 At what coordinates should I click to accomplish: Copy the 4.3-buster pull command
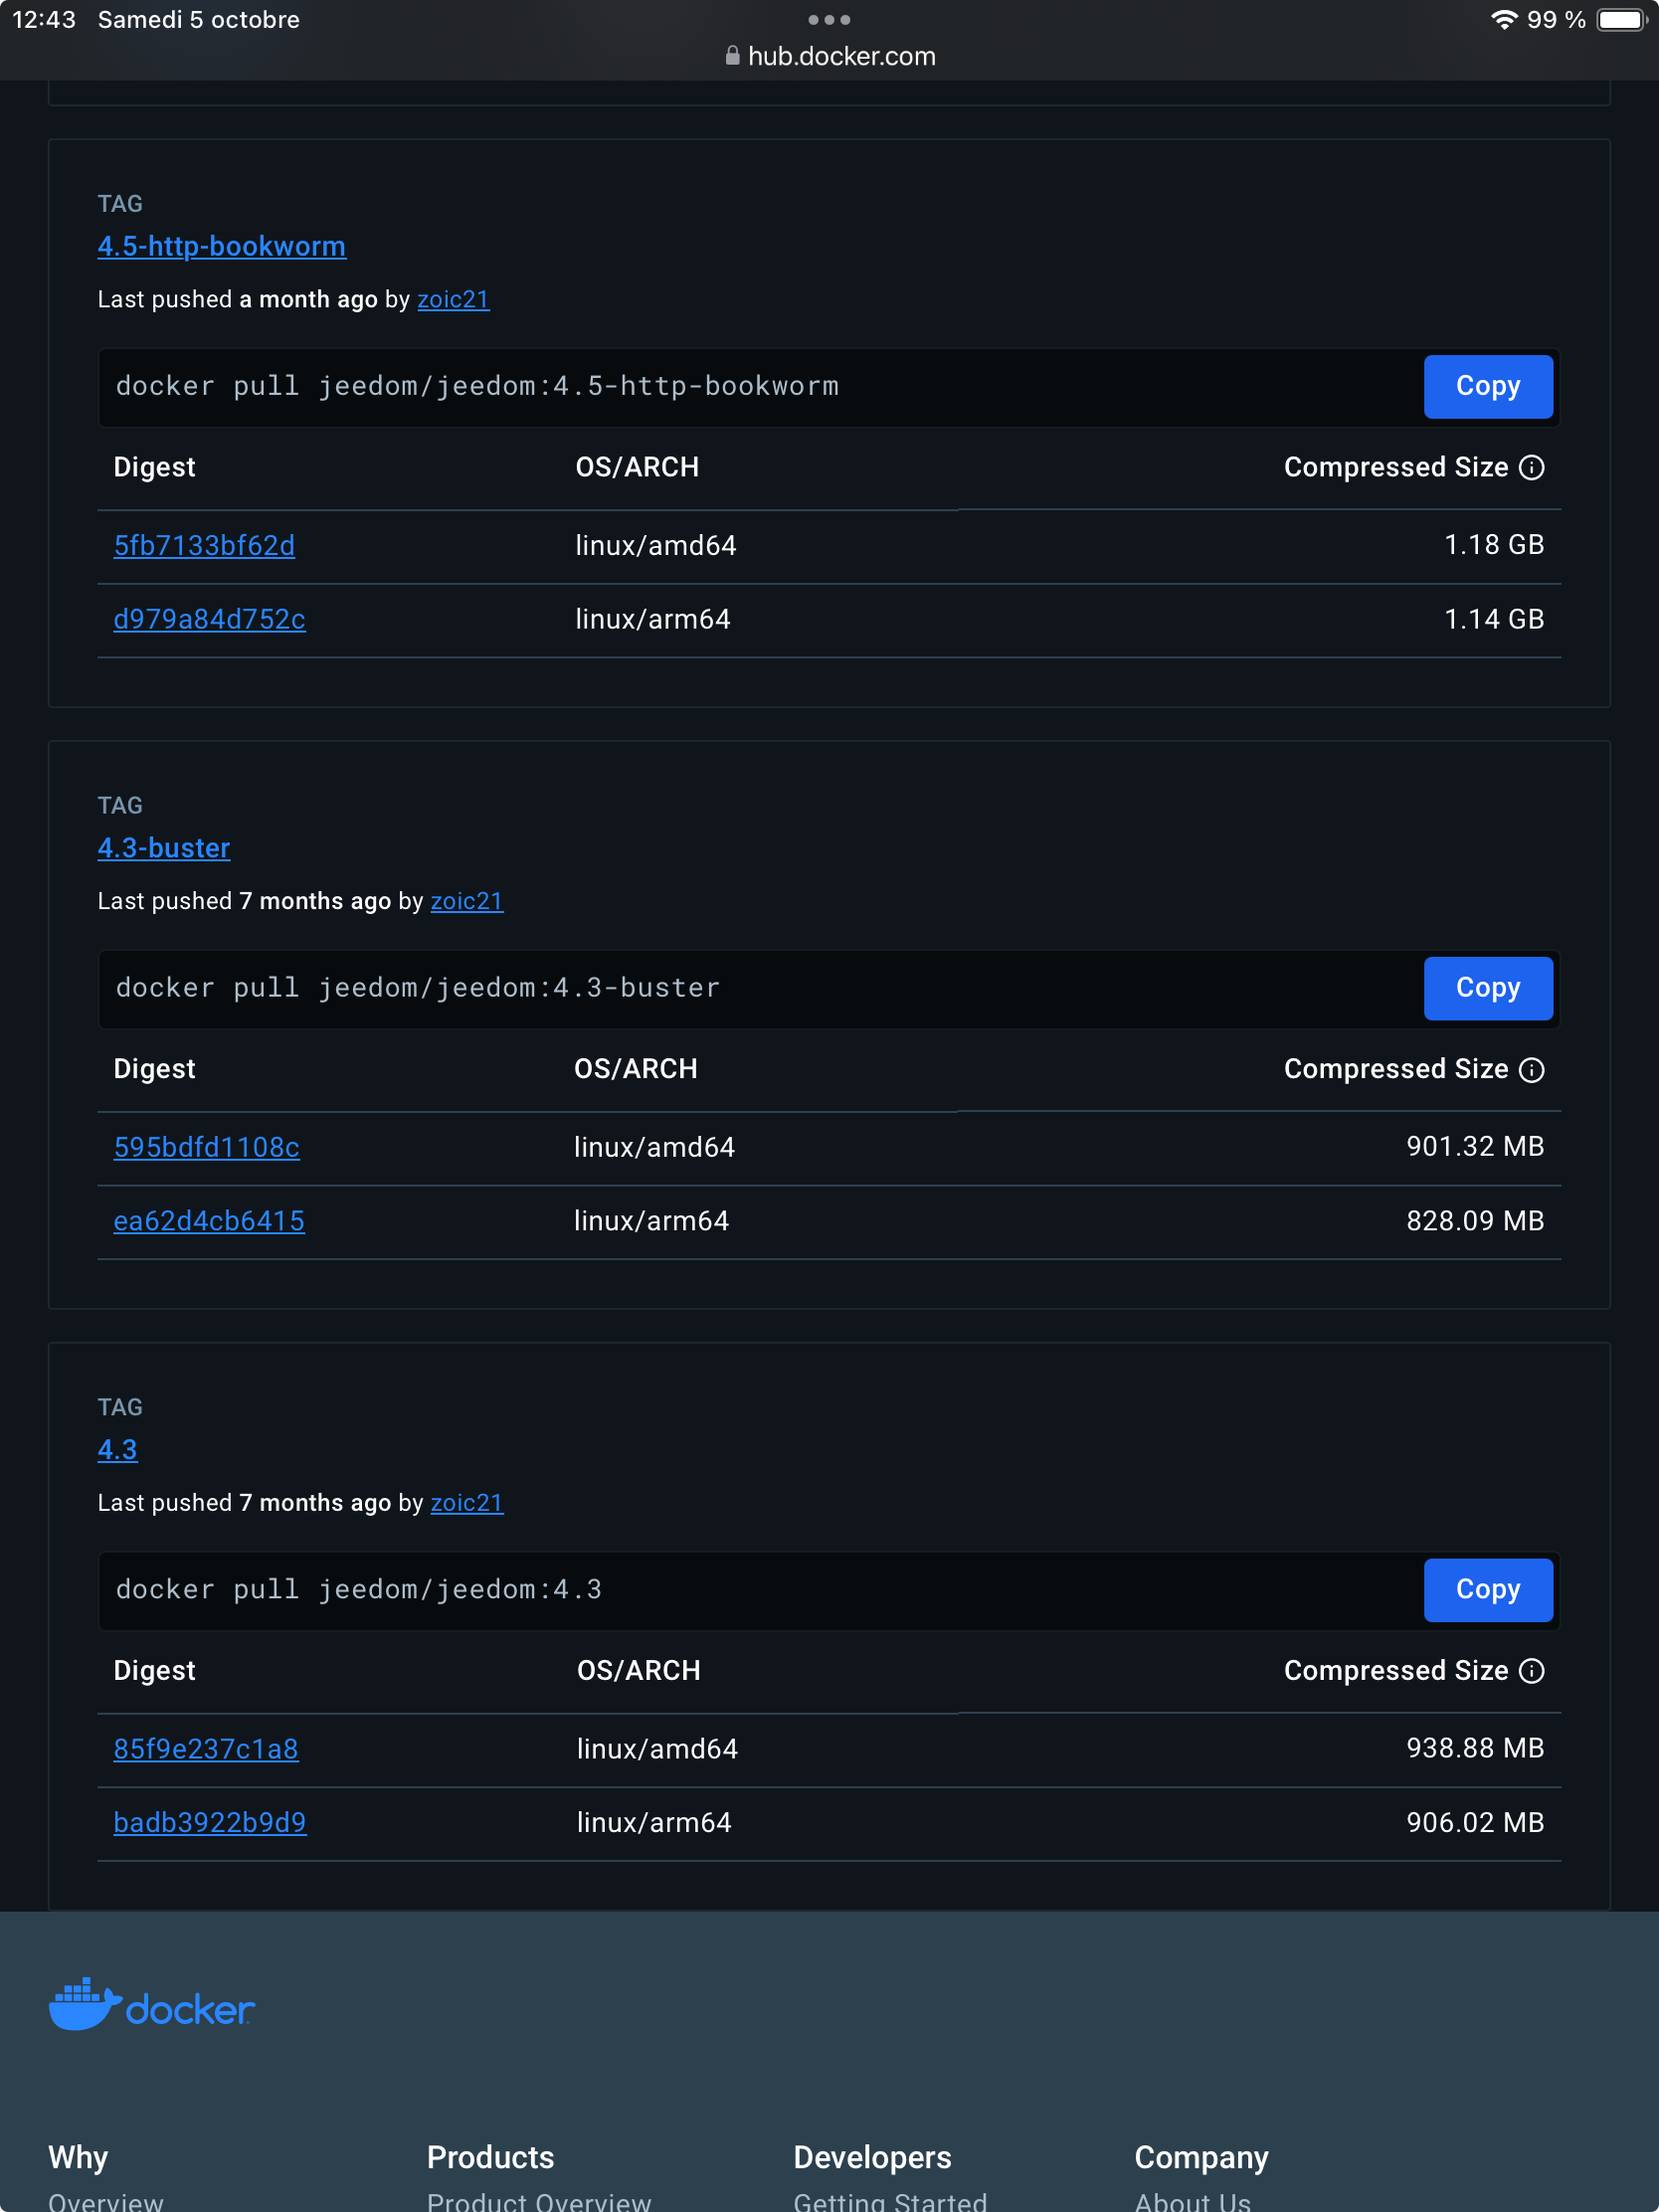coord(1487,988)
